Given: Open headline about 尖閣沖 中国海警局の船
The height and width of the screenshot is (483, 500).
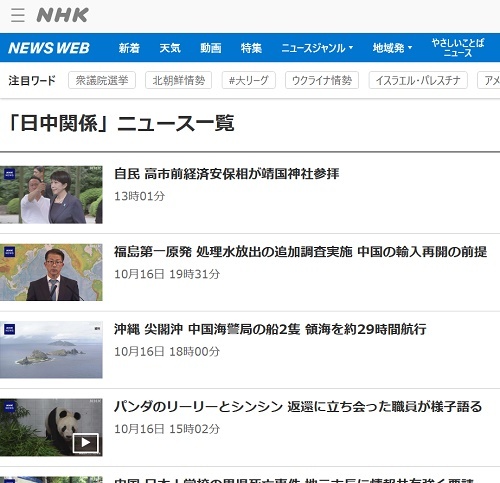Looking at the screenshot, I should click(x=270, y=329).
